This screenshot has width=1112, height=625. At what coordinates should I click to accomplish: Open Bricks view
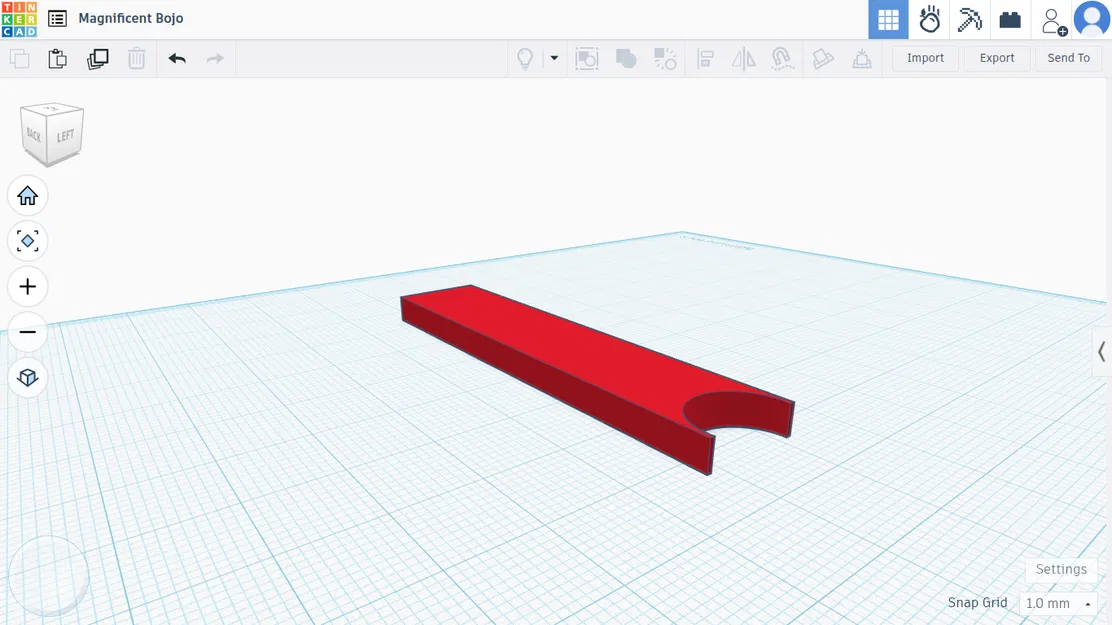click(1010, 19)
